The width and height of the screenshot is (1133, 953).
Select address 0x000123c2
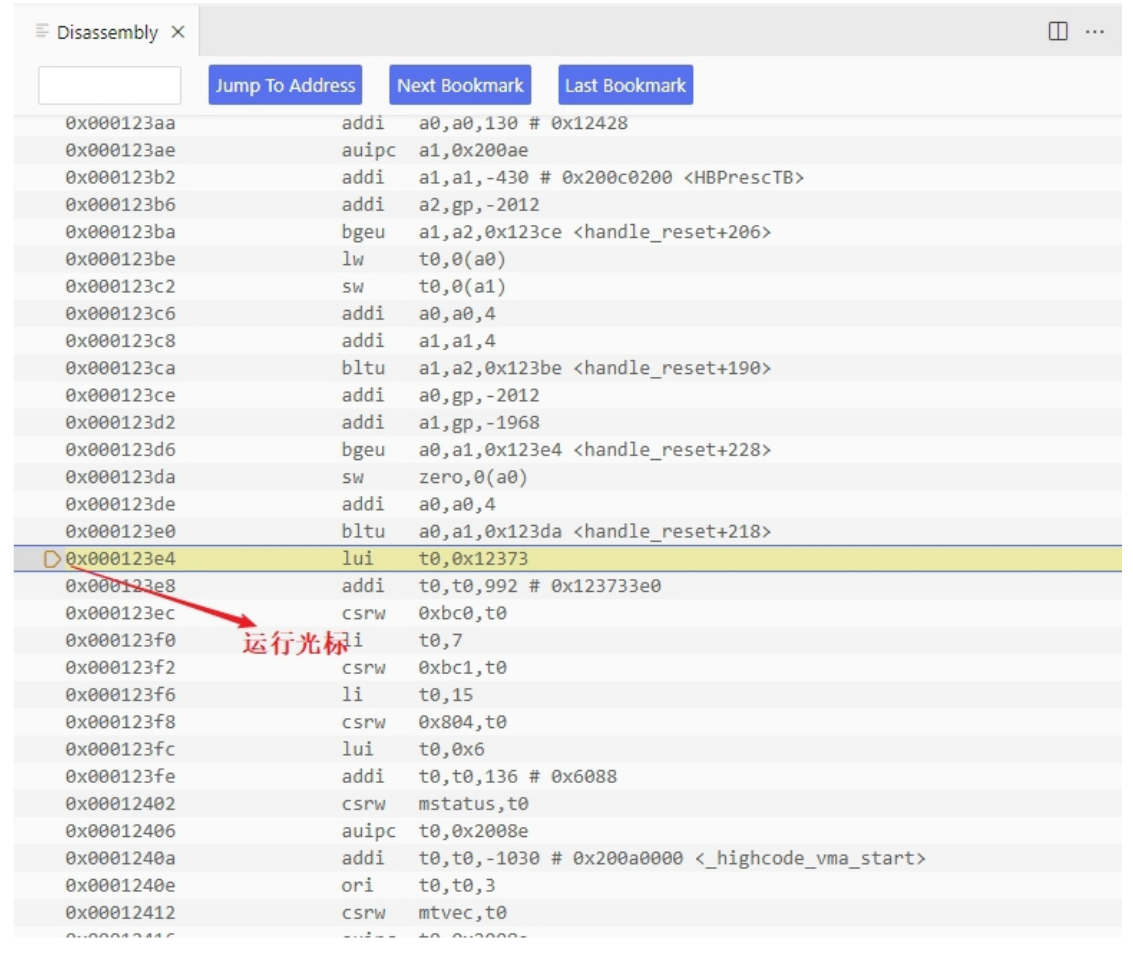click(x=121, y=286)
